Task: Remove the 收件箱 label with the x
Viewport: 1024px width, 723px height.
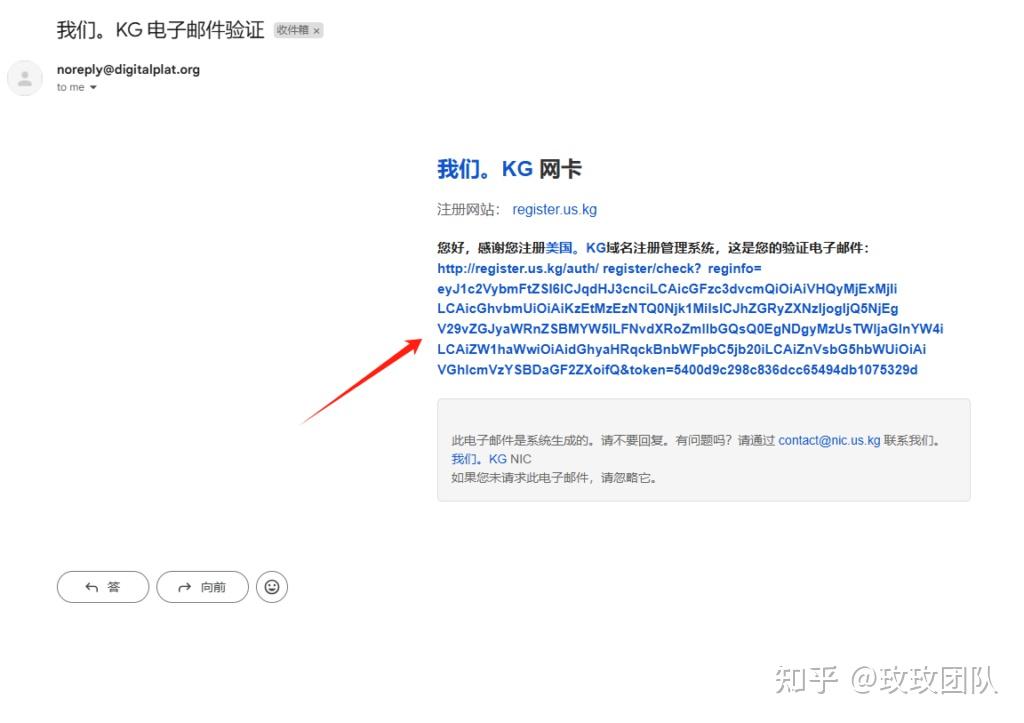Action: (x=317, y=31)
